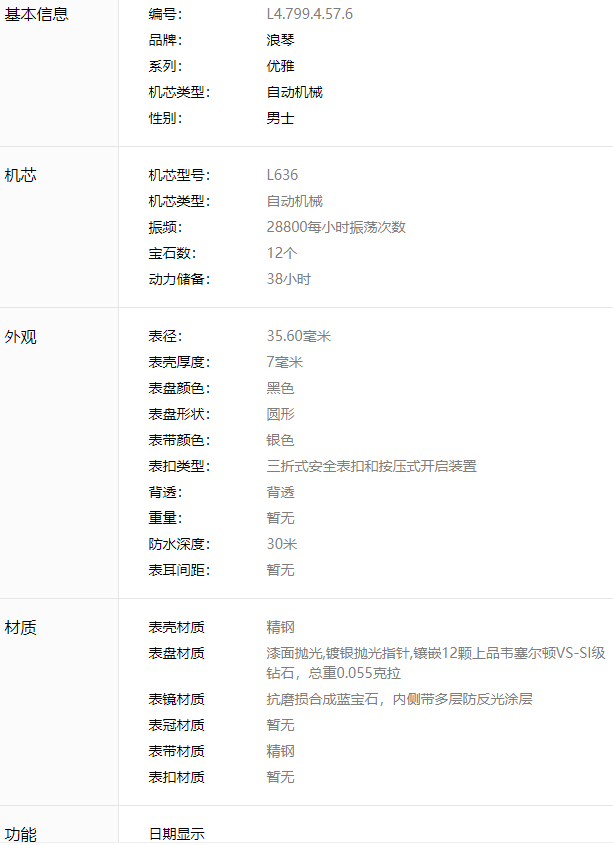
Task: Click the 38小时 power reserve value
Action: point(288,279)
